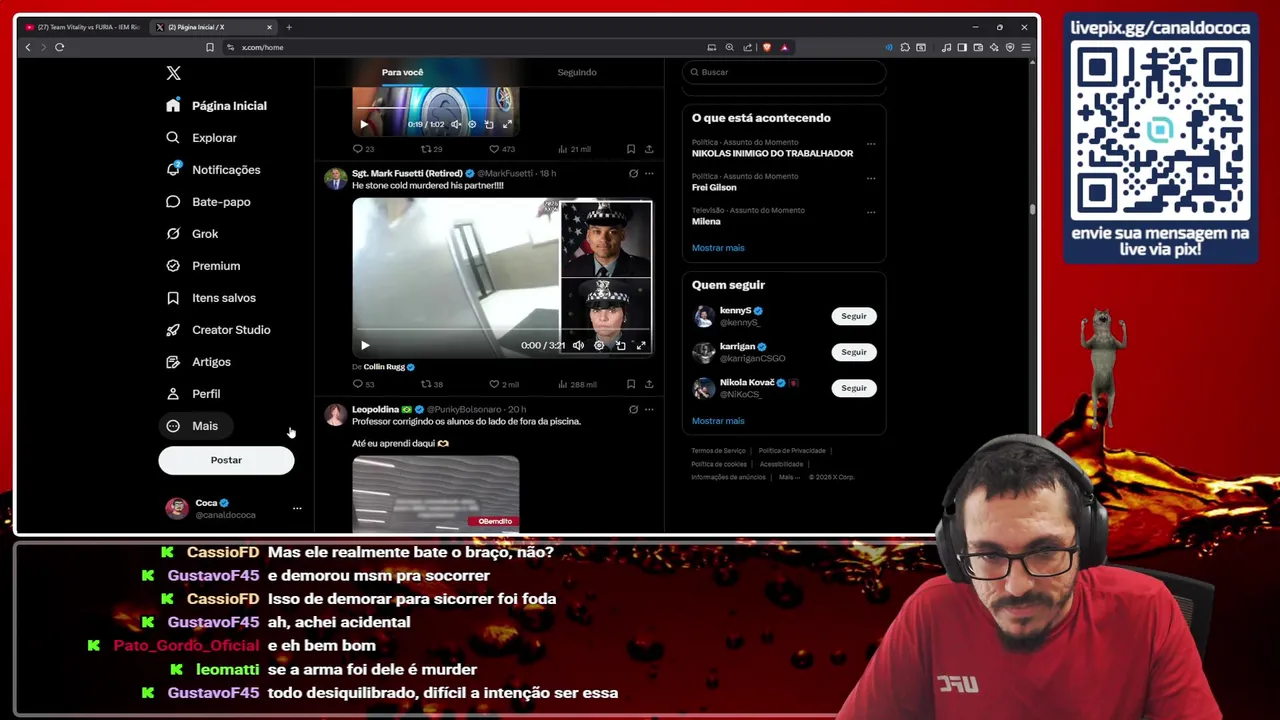Launch Grok from the sidebar
Image resolution: width=1280 pixels, height=720 pixels.
(192, 234)
